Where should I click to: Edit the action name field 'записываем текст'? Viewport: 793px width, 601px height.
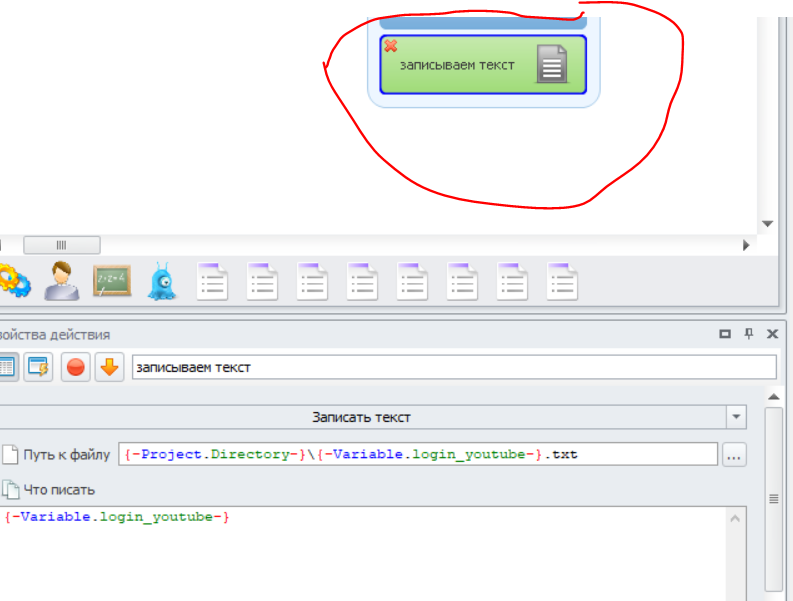coord(454,367)
